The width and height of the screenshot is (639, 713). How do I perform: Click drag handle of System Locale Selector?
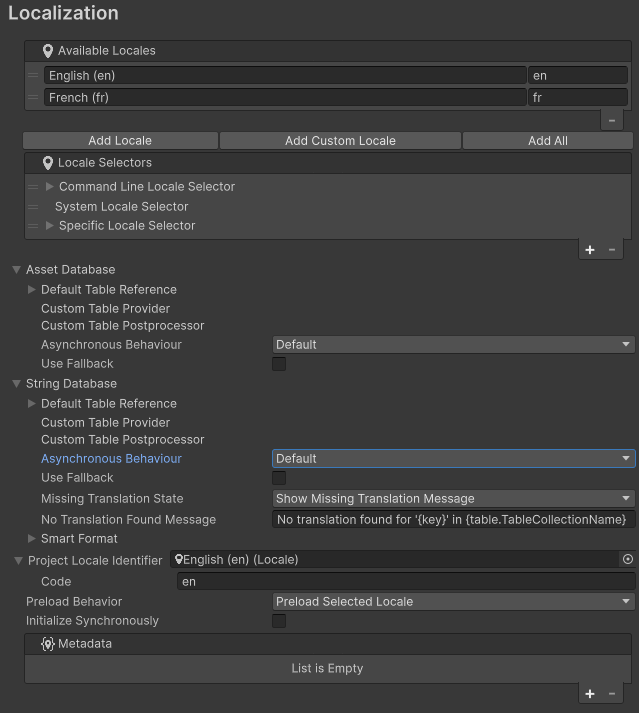tap(34, 207)
